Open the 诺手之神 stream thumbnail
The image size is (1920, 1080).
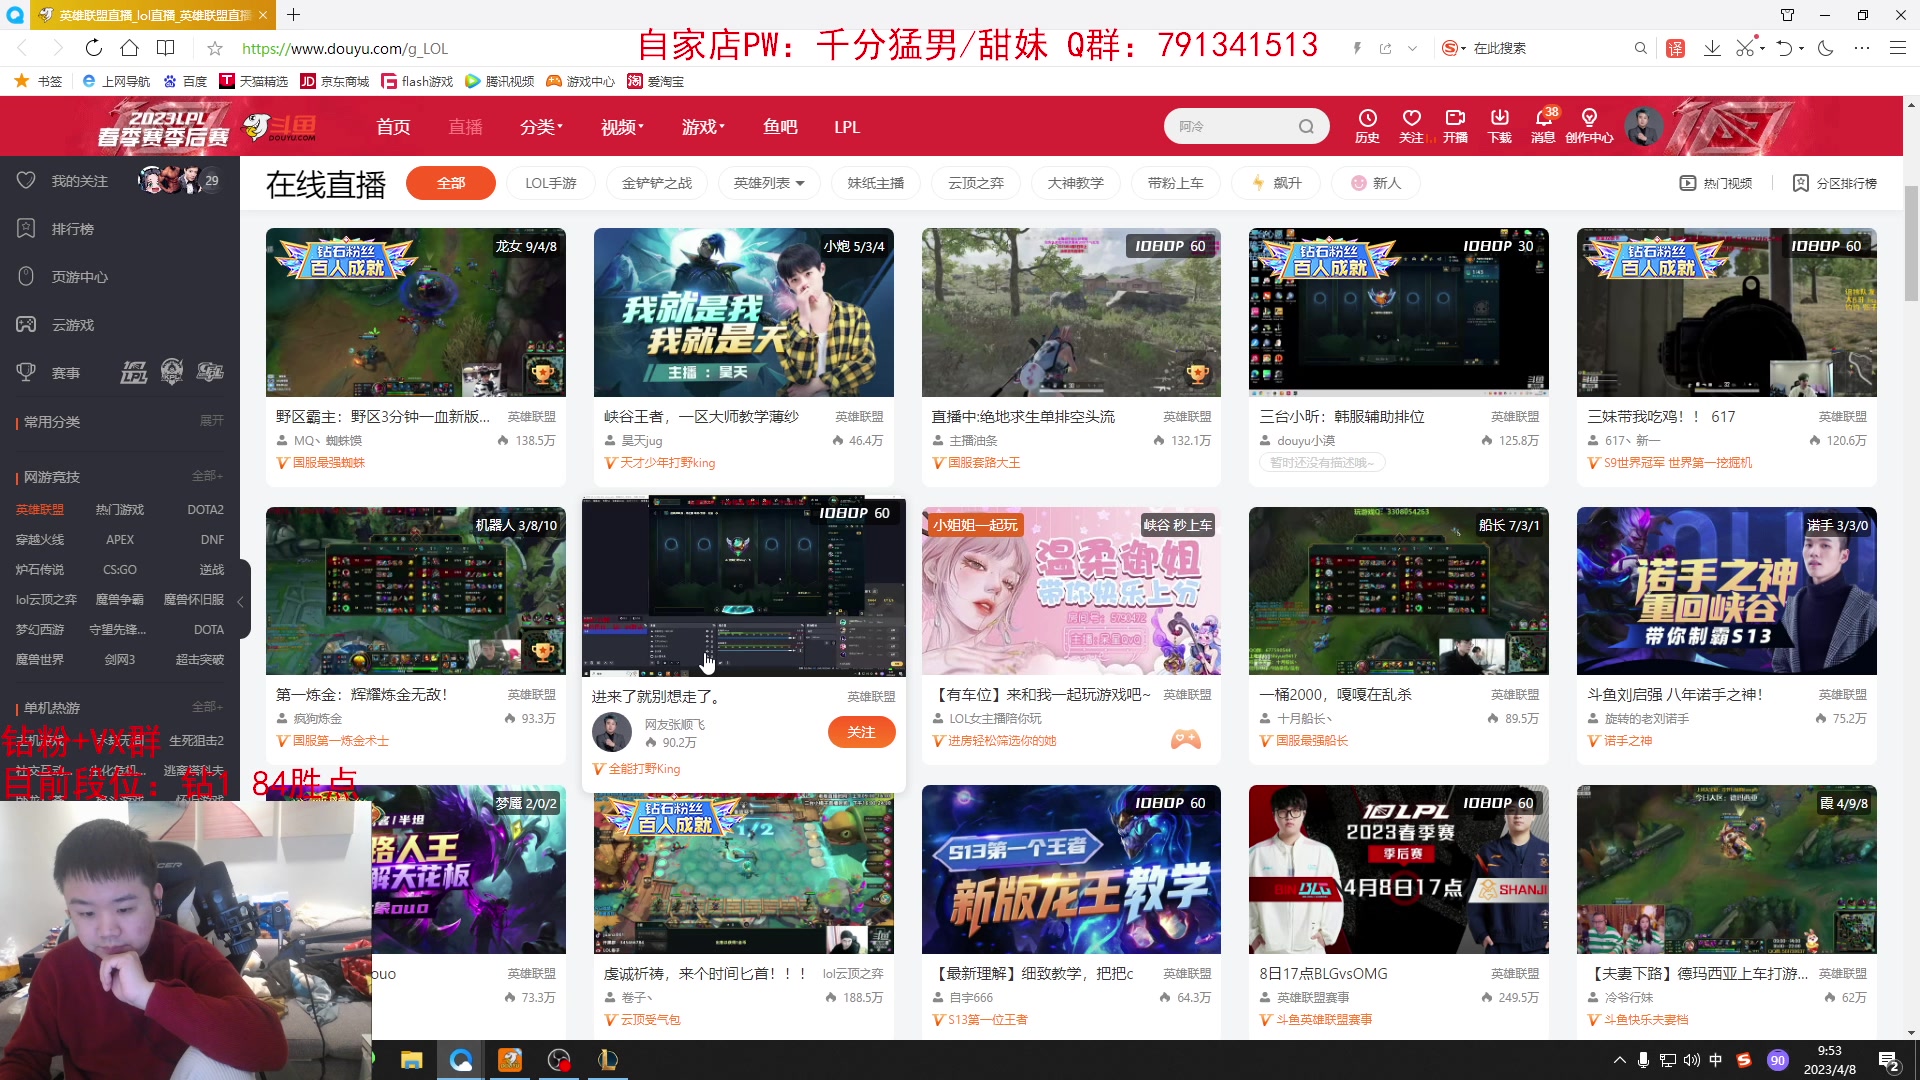pyautogui.click(x=1726, y=591)
